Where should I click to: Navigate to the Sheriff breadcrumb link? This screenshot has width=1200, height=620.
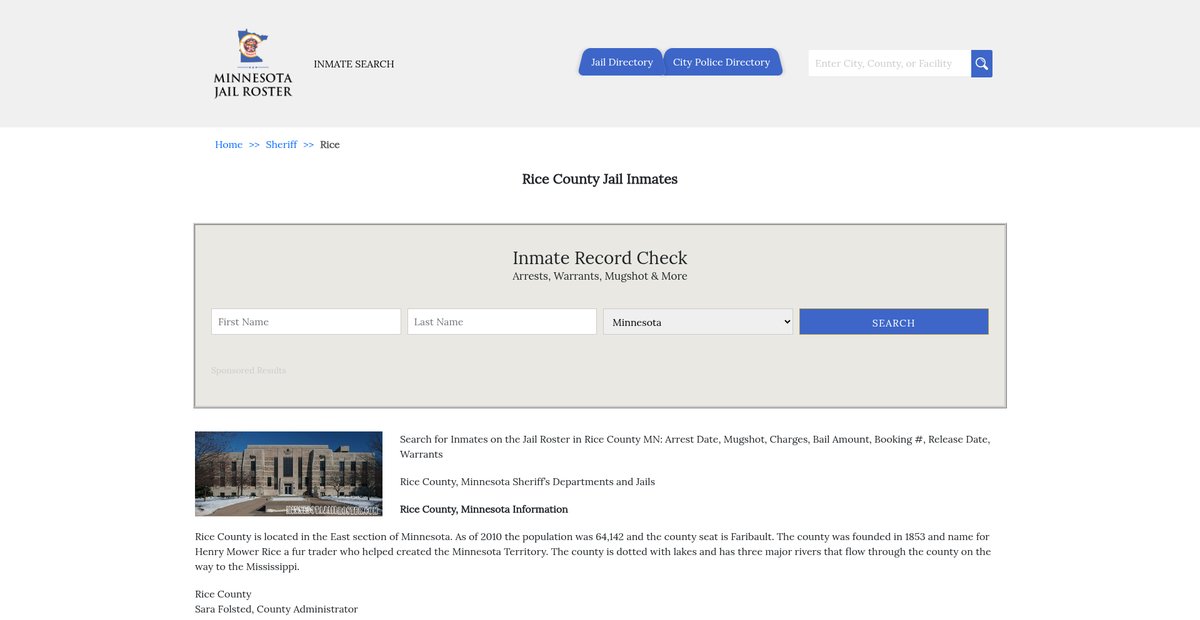tap(281, 145)
